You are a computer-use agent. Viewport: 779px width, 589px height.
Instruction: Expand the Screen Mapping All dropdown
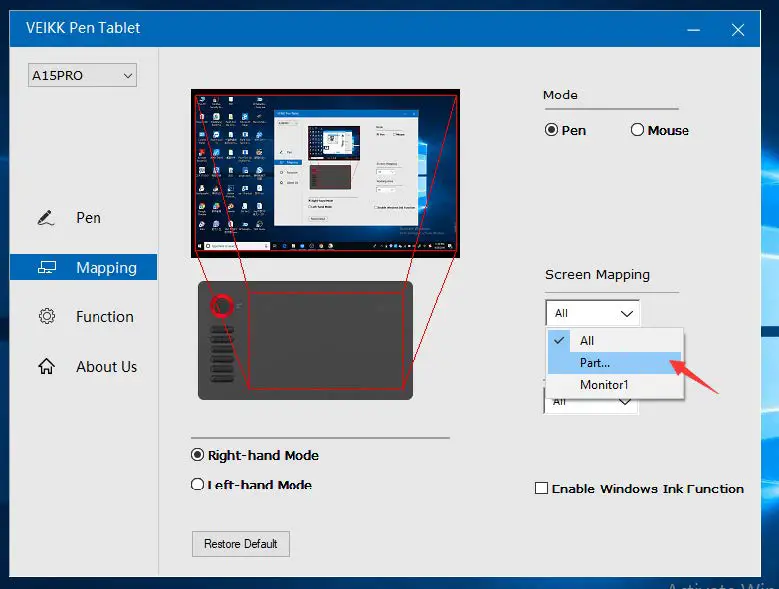592,313
